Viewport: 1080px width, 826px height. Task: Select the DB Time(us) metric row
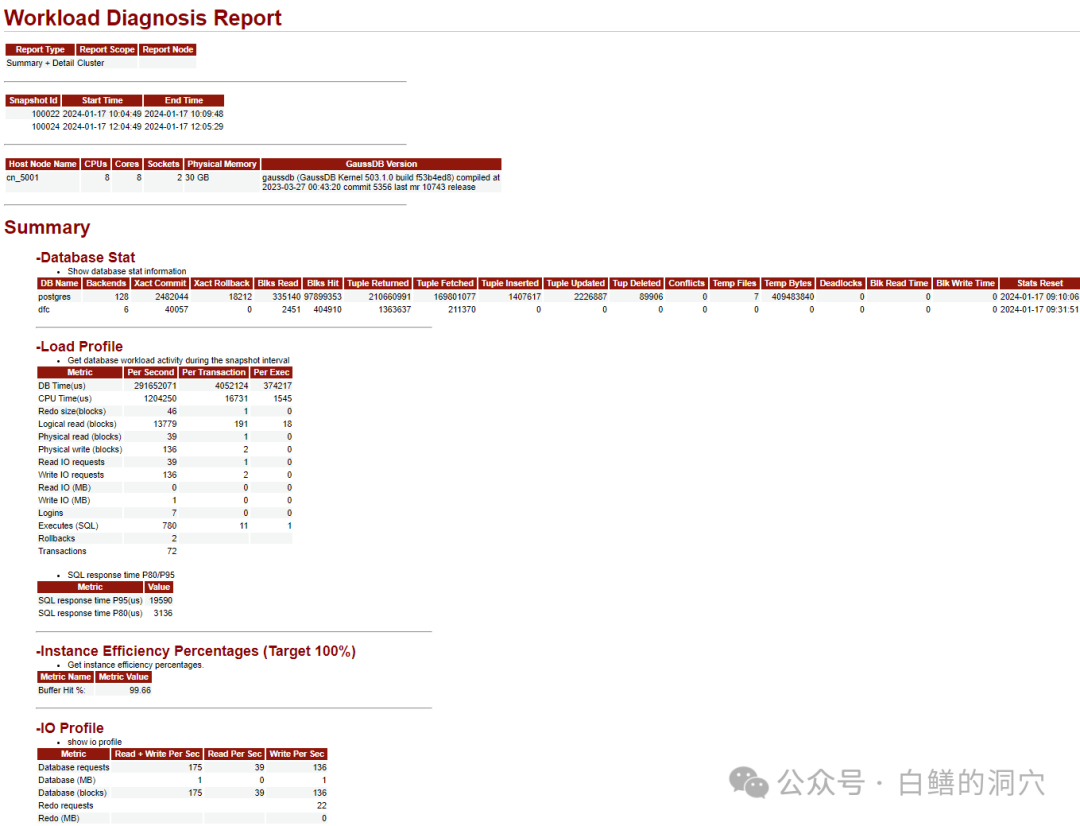165,386
